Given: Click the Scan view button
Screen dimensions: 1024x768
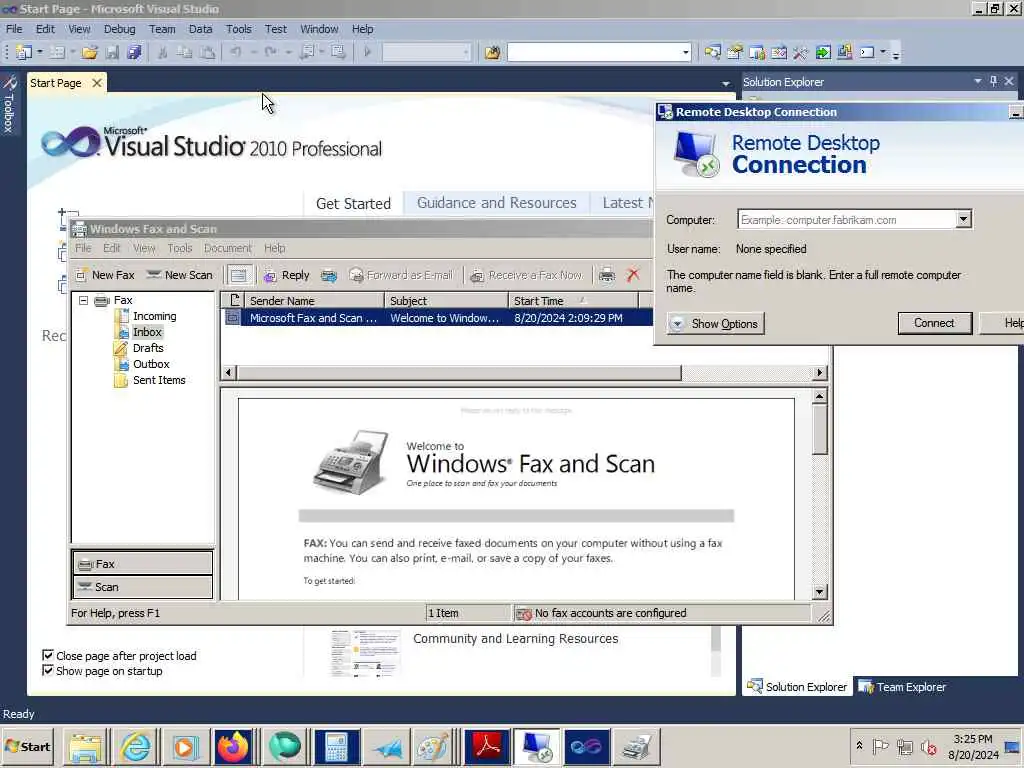Looking at the screenshot, I should (142, 586).
